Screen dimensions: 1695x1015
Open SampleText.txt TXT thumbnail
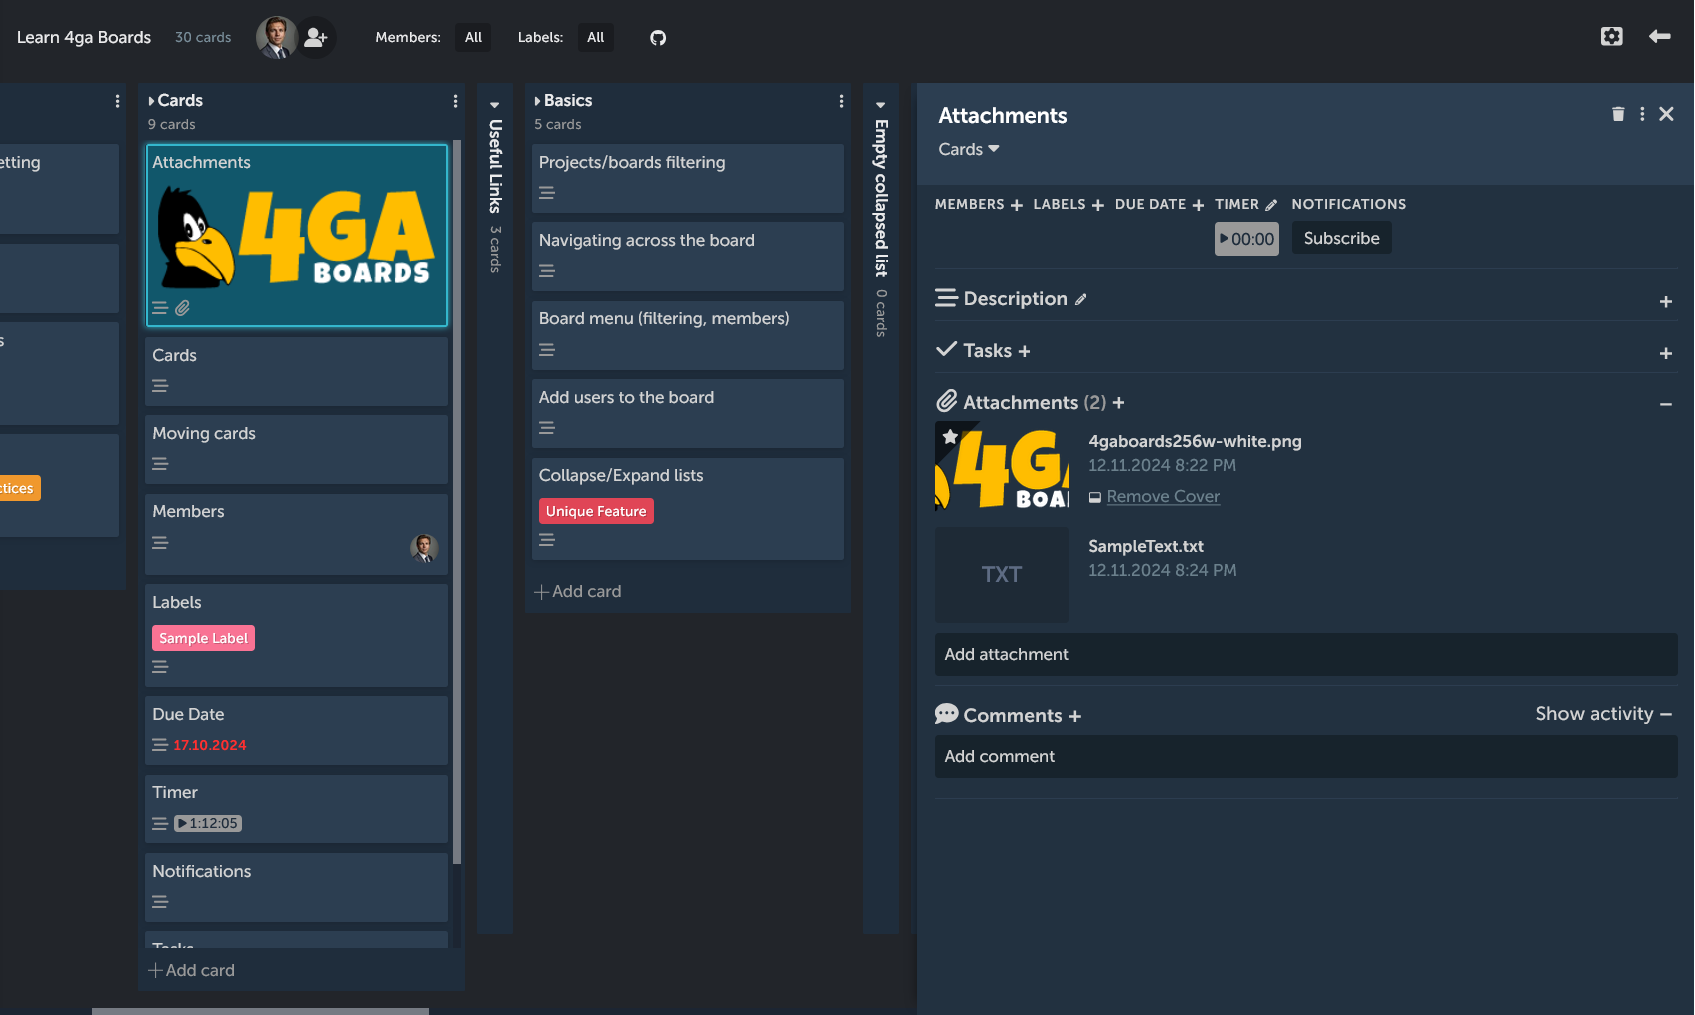[x=1002, y=574]
